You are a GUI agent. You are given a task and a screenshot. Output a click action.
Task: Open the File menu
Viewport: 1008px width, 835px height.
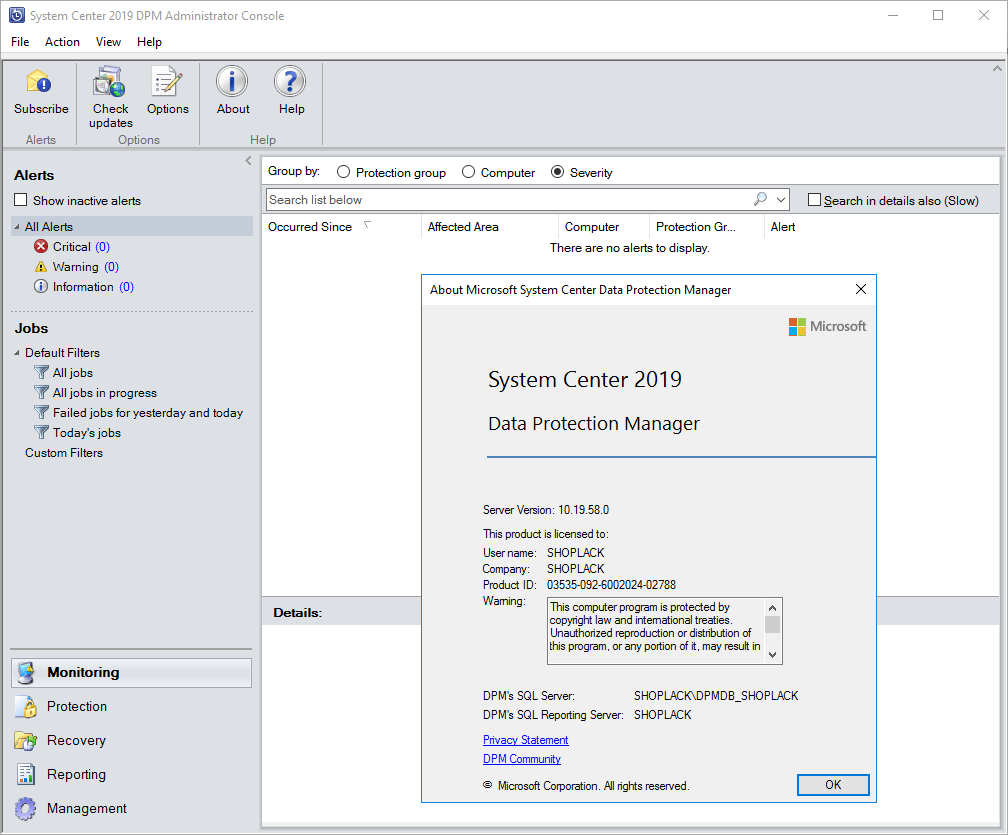(x=20, y=42)
